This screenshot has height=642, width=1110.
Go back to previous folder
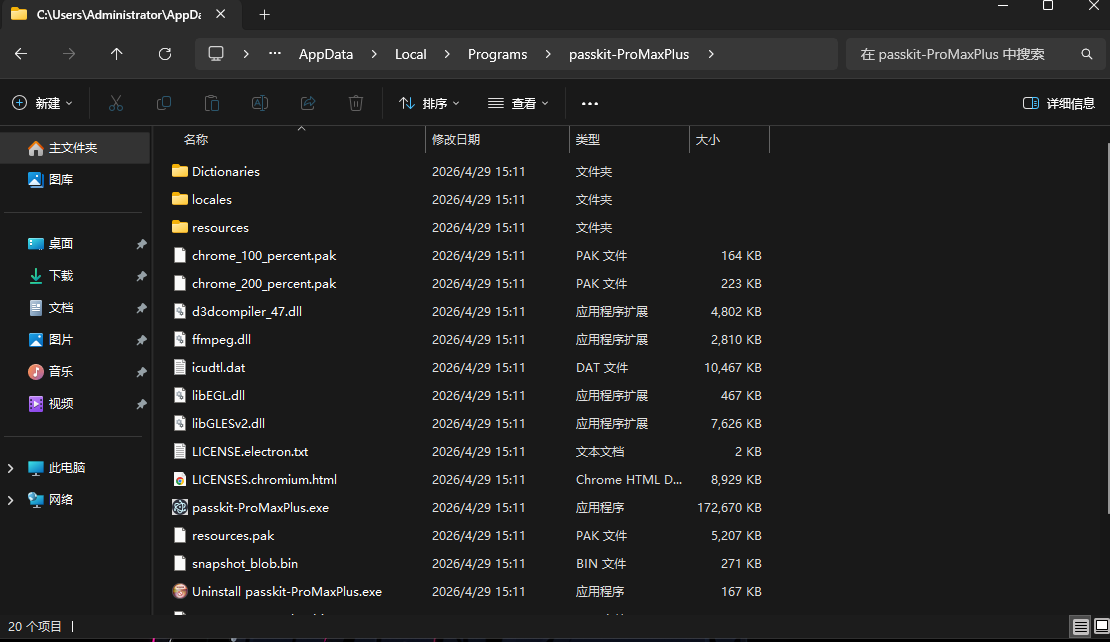click(21, 54)
